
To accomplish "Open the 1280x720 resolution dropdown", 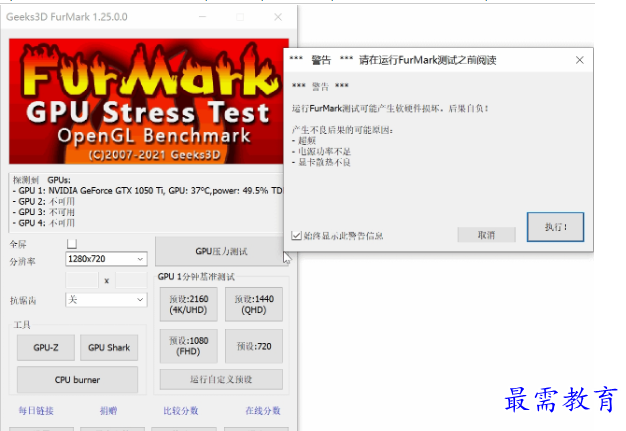I will click(106, 259).
